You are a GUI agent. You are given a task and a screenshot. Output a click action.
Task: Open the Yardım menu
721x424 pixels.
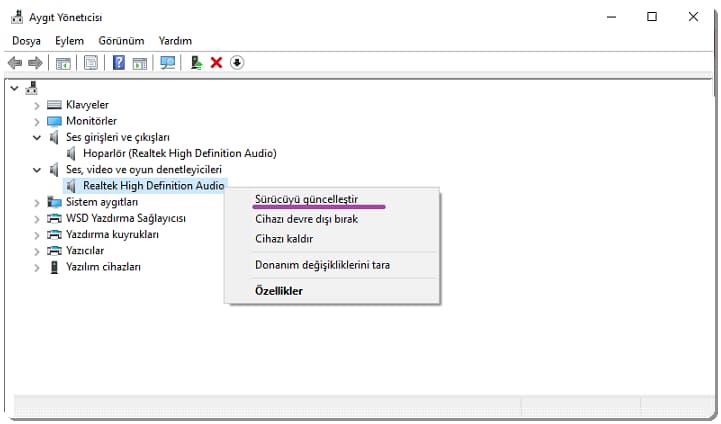coord(175,41)
